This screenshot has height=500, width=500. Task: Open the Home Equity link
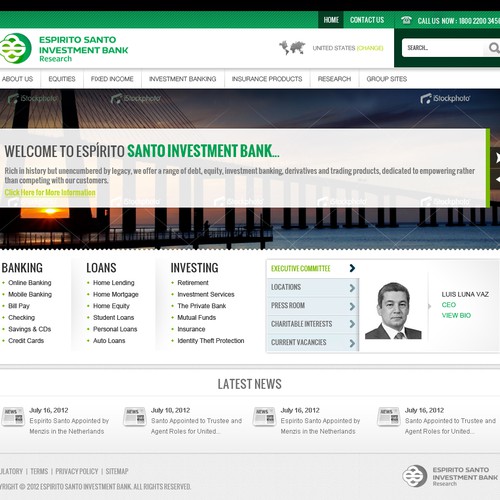tap(111, 306)
